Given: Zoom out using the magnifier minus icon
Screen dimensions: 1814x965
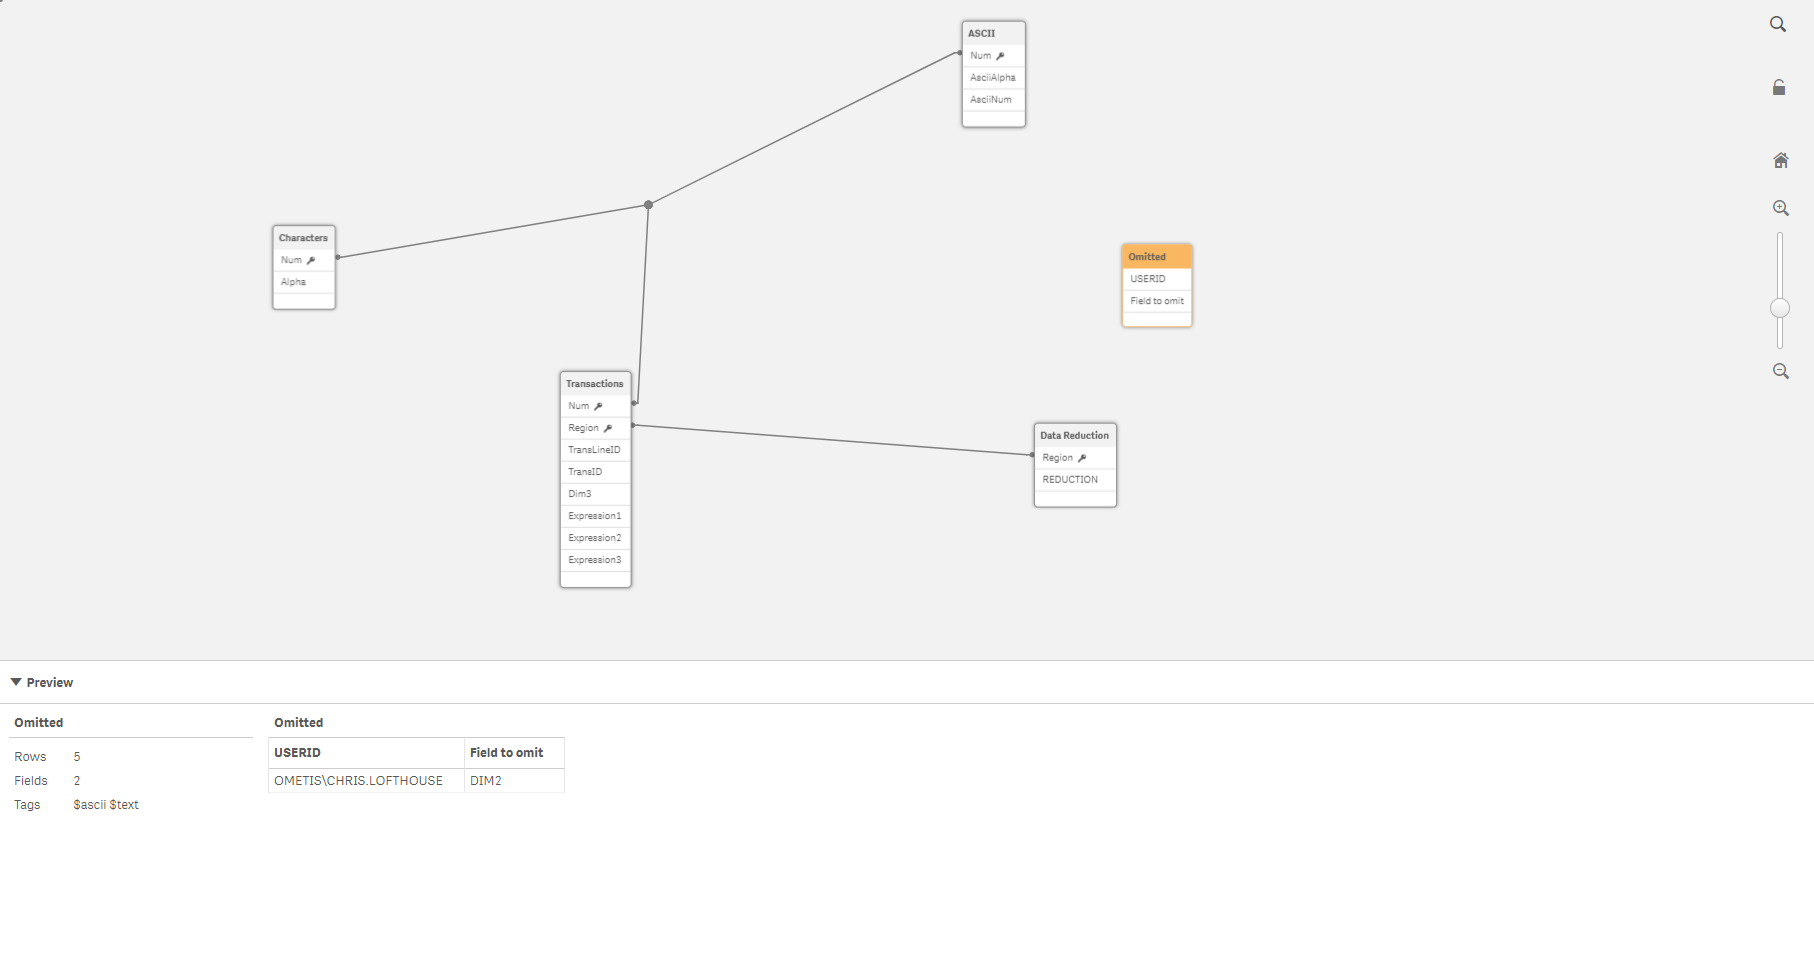Looking at the screenshot, I should click(1780, 371).
